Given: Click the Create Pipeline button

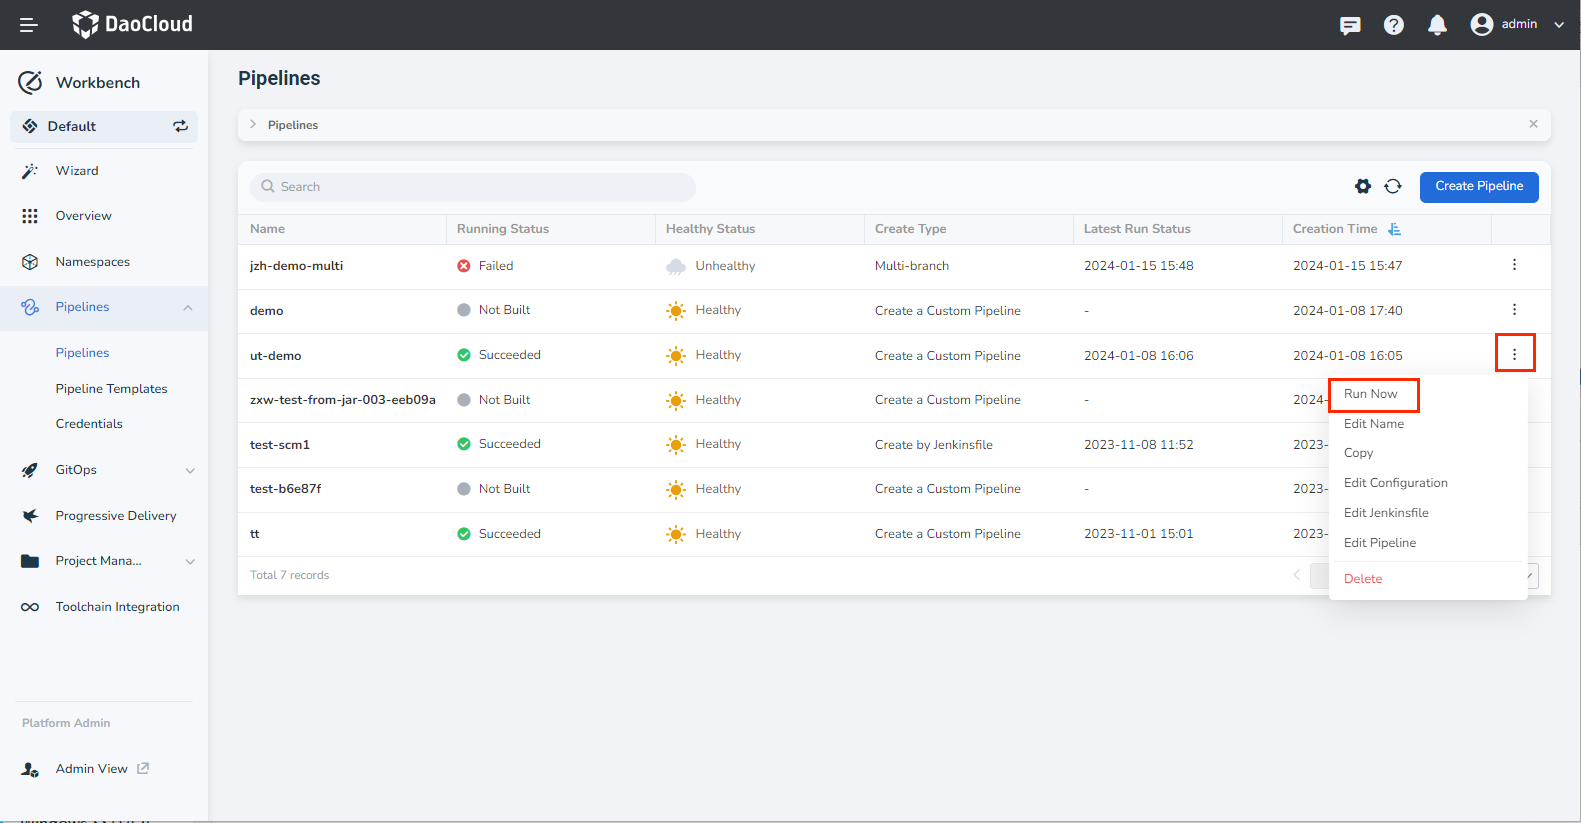Looking at the screenshot, I should tap(1478, 187).
